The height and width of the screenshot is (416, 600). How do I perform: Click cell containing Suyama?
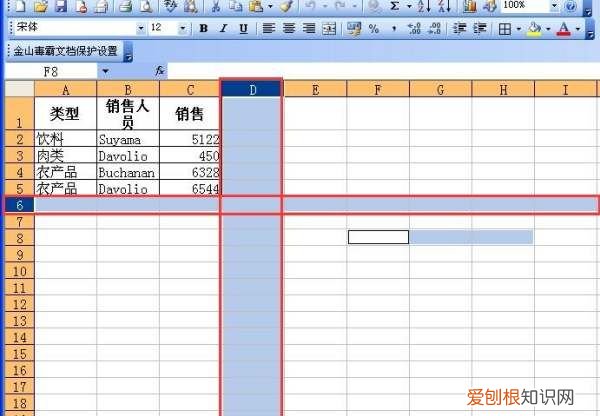128,139
